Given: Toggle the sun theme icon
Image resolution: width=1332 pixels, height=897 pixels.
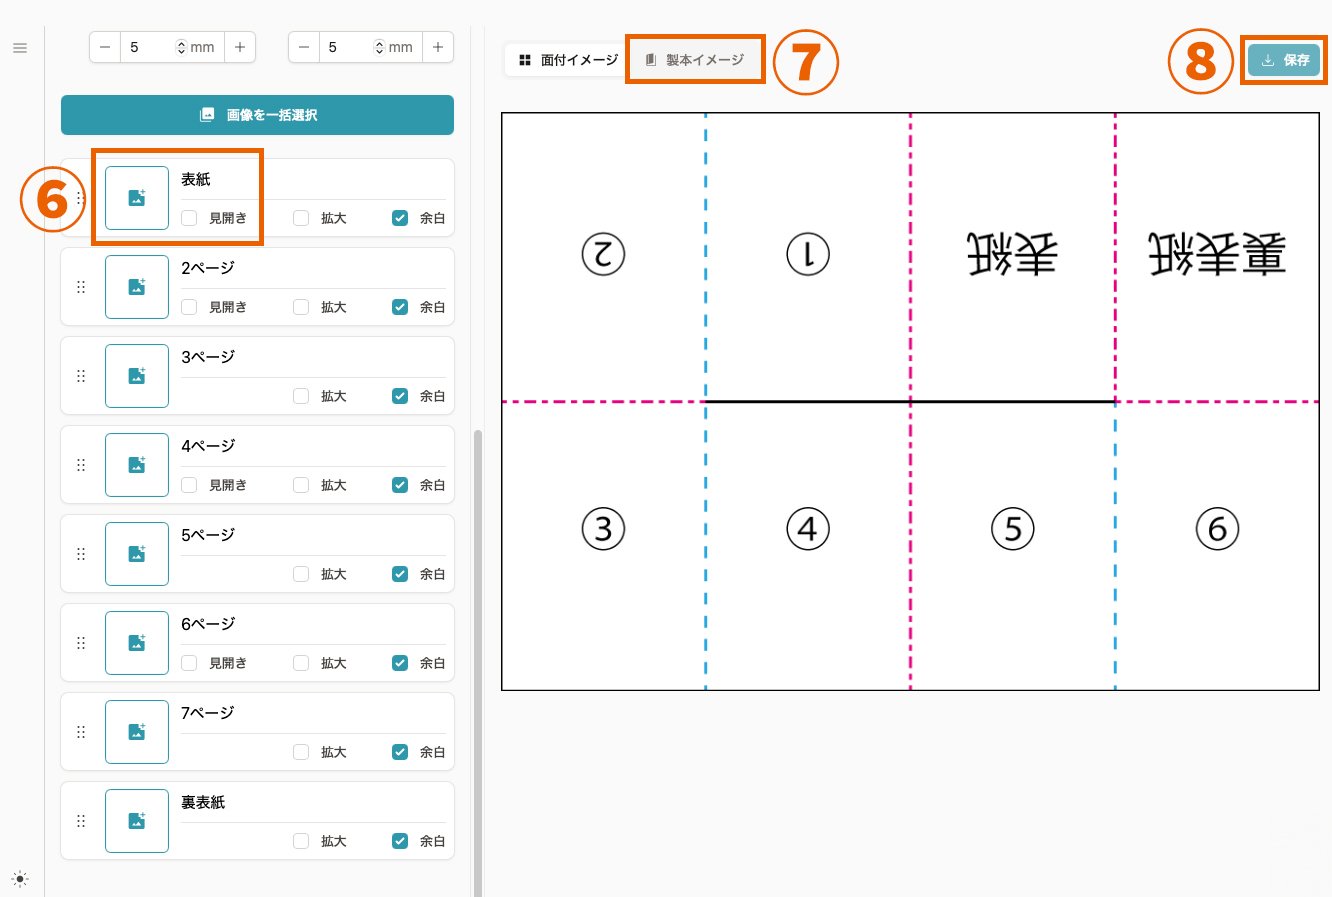Looking at the screenshot, I should 20,880.
